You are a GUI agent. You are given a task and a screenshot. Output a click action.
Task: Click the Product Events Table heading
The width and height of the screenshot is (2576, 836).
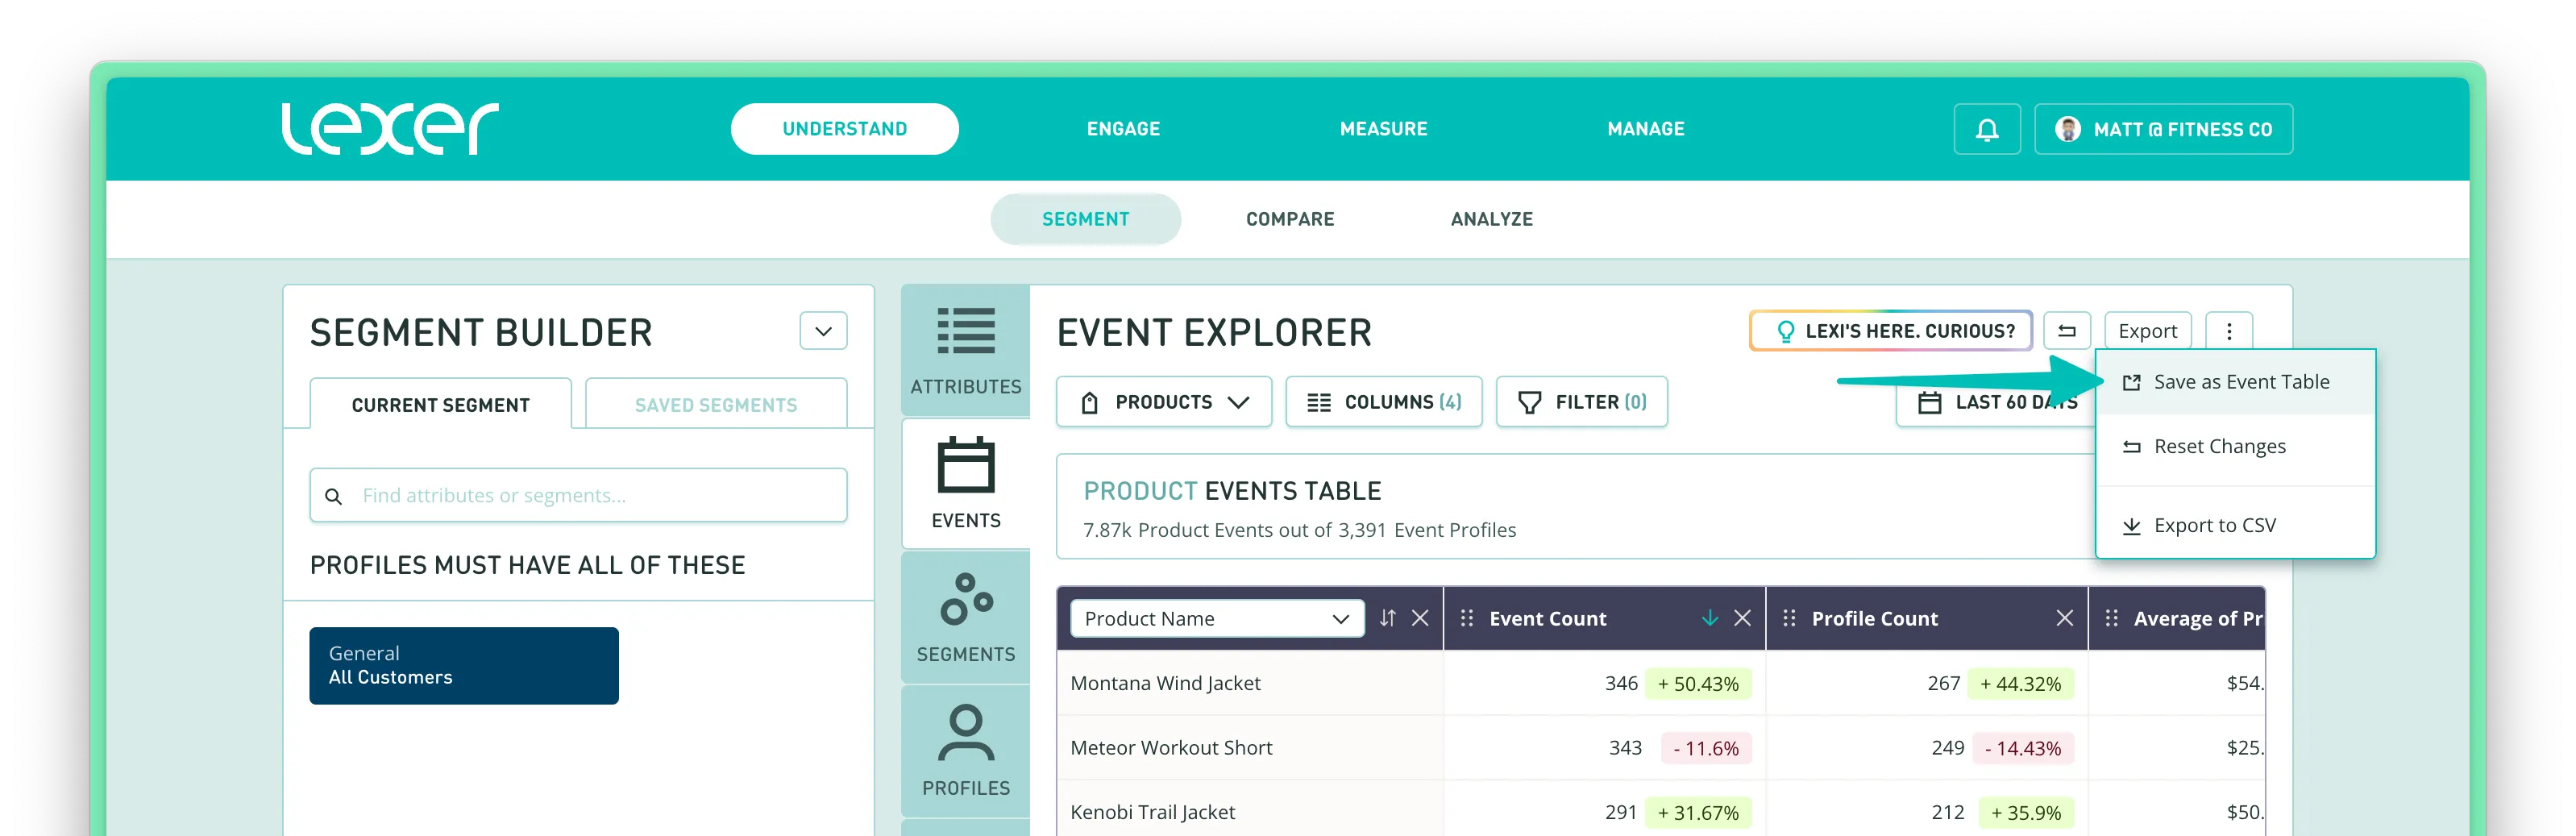1232,491
